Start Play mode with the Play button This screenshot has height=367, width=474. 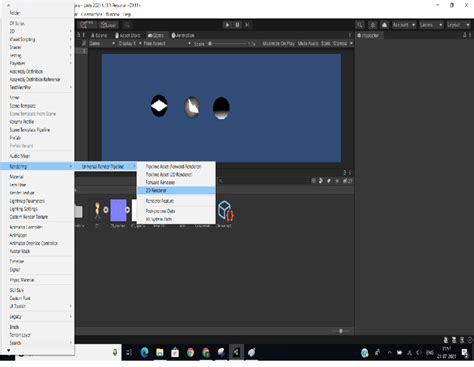coord(227,25)
